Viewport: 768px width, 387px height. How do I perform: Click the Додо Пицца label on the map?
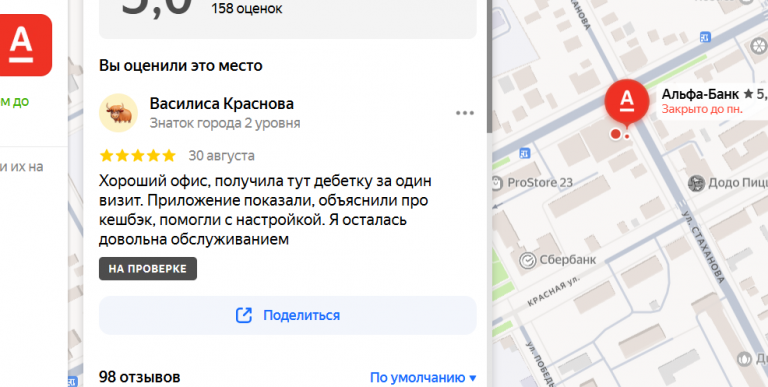click(738, 183)
